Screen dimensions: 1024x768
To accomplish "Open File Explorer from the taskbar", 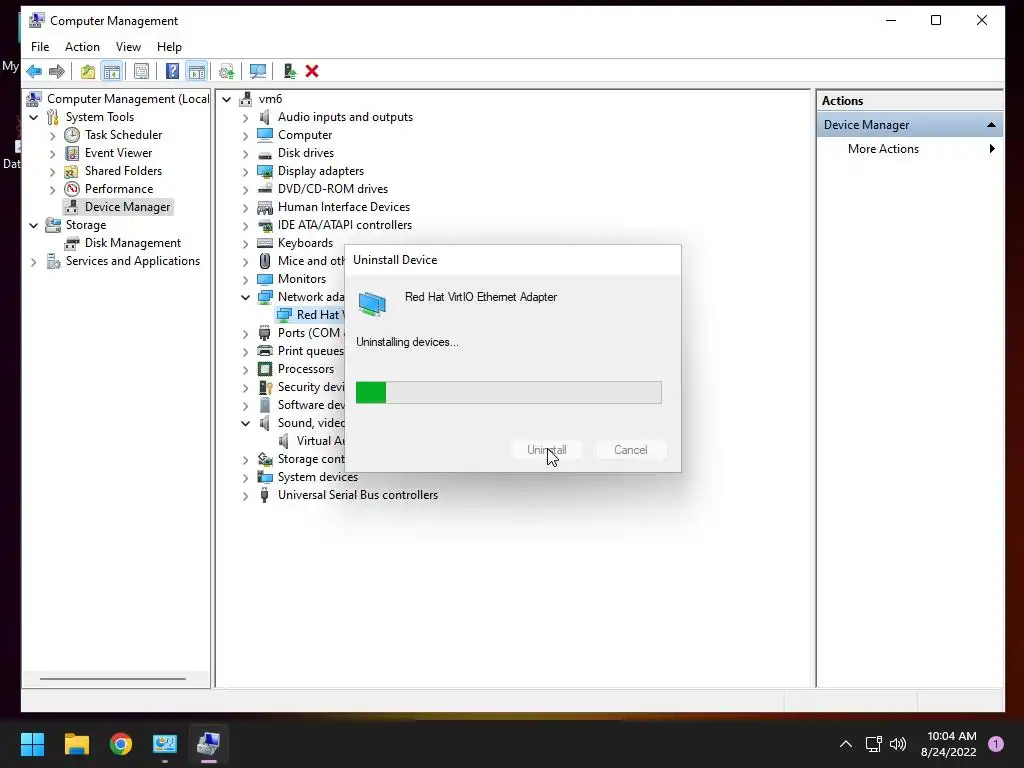I will pyautogui.click(x=76, y=744).
